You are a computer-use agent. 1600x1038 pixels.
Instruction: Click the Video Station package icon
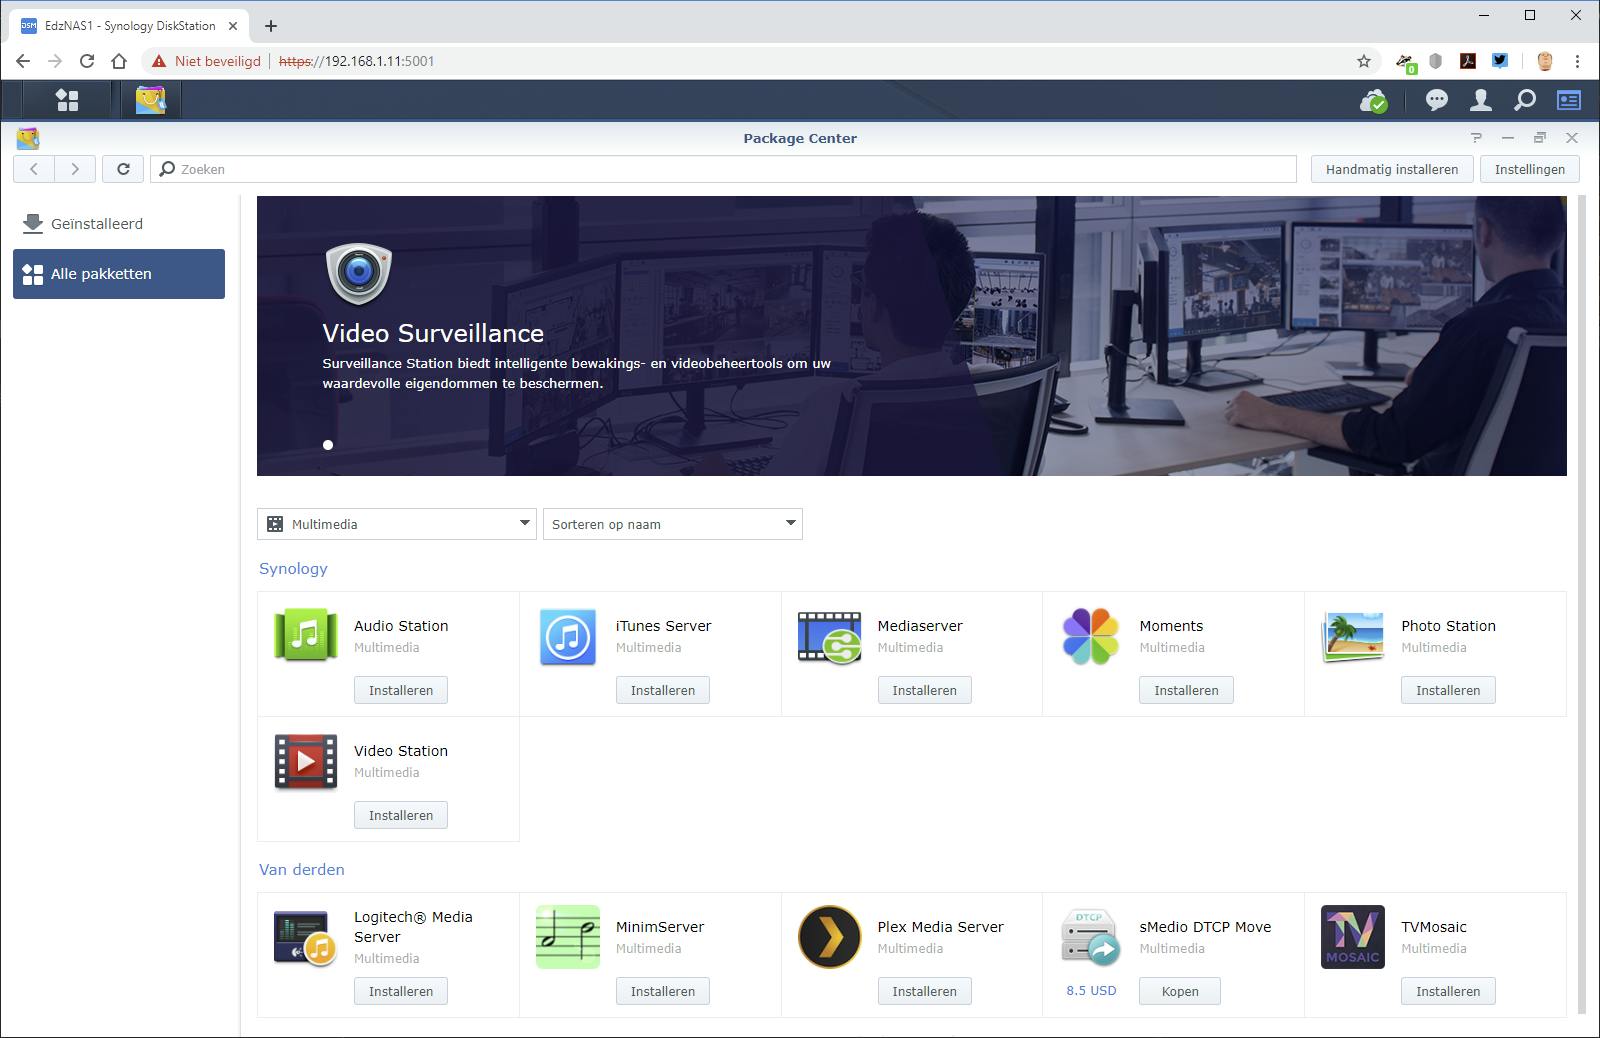pos(306,762)
